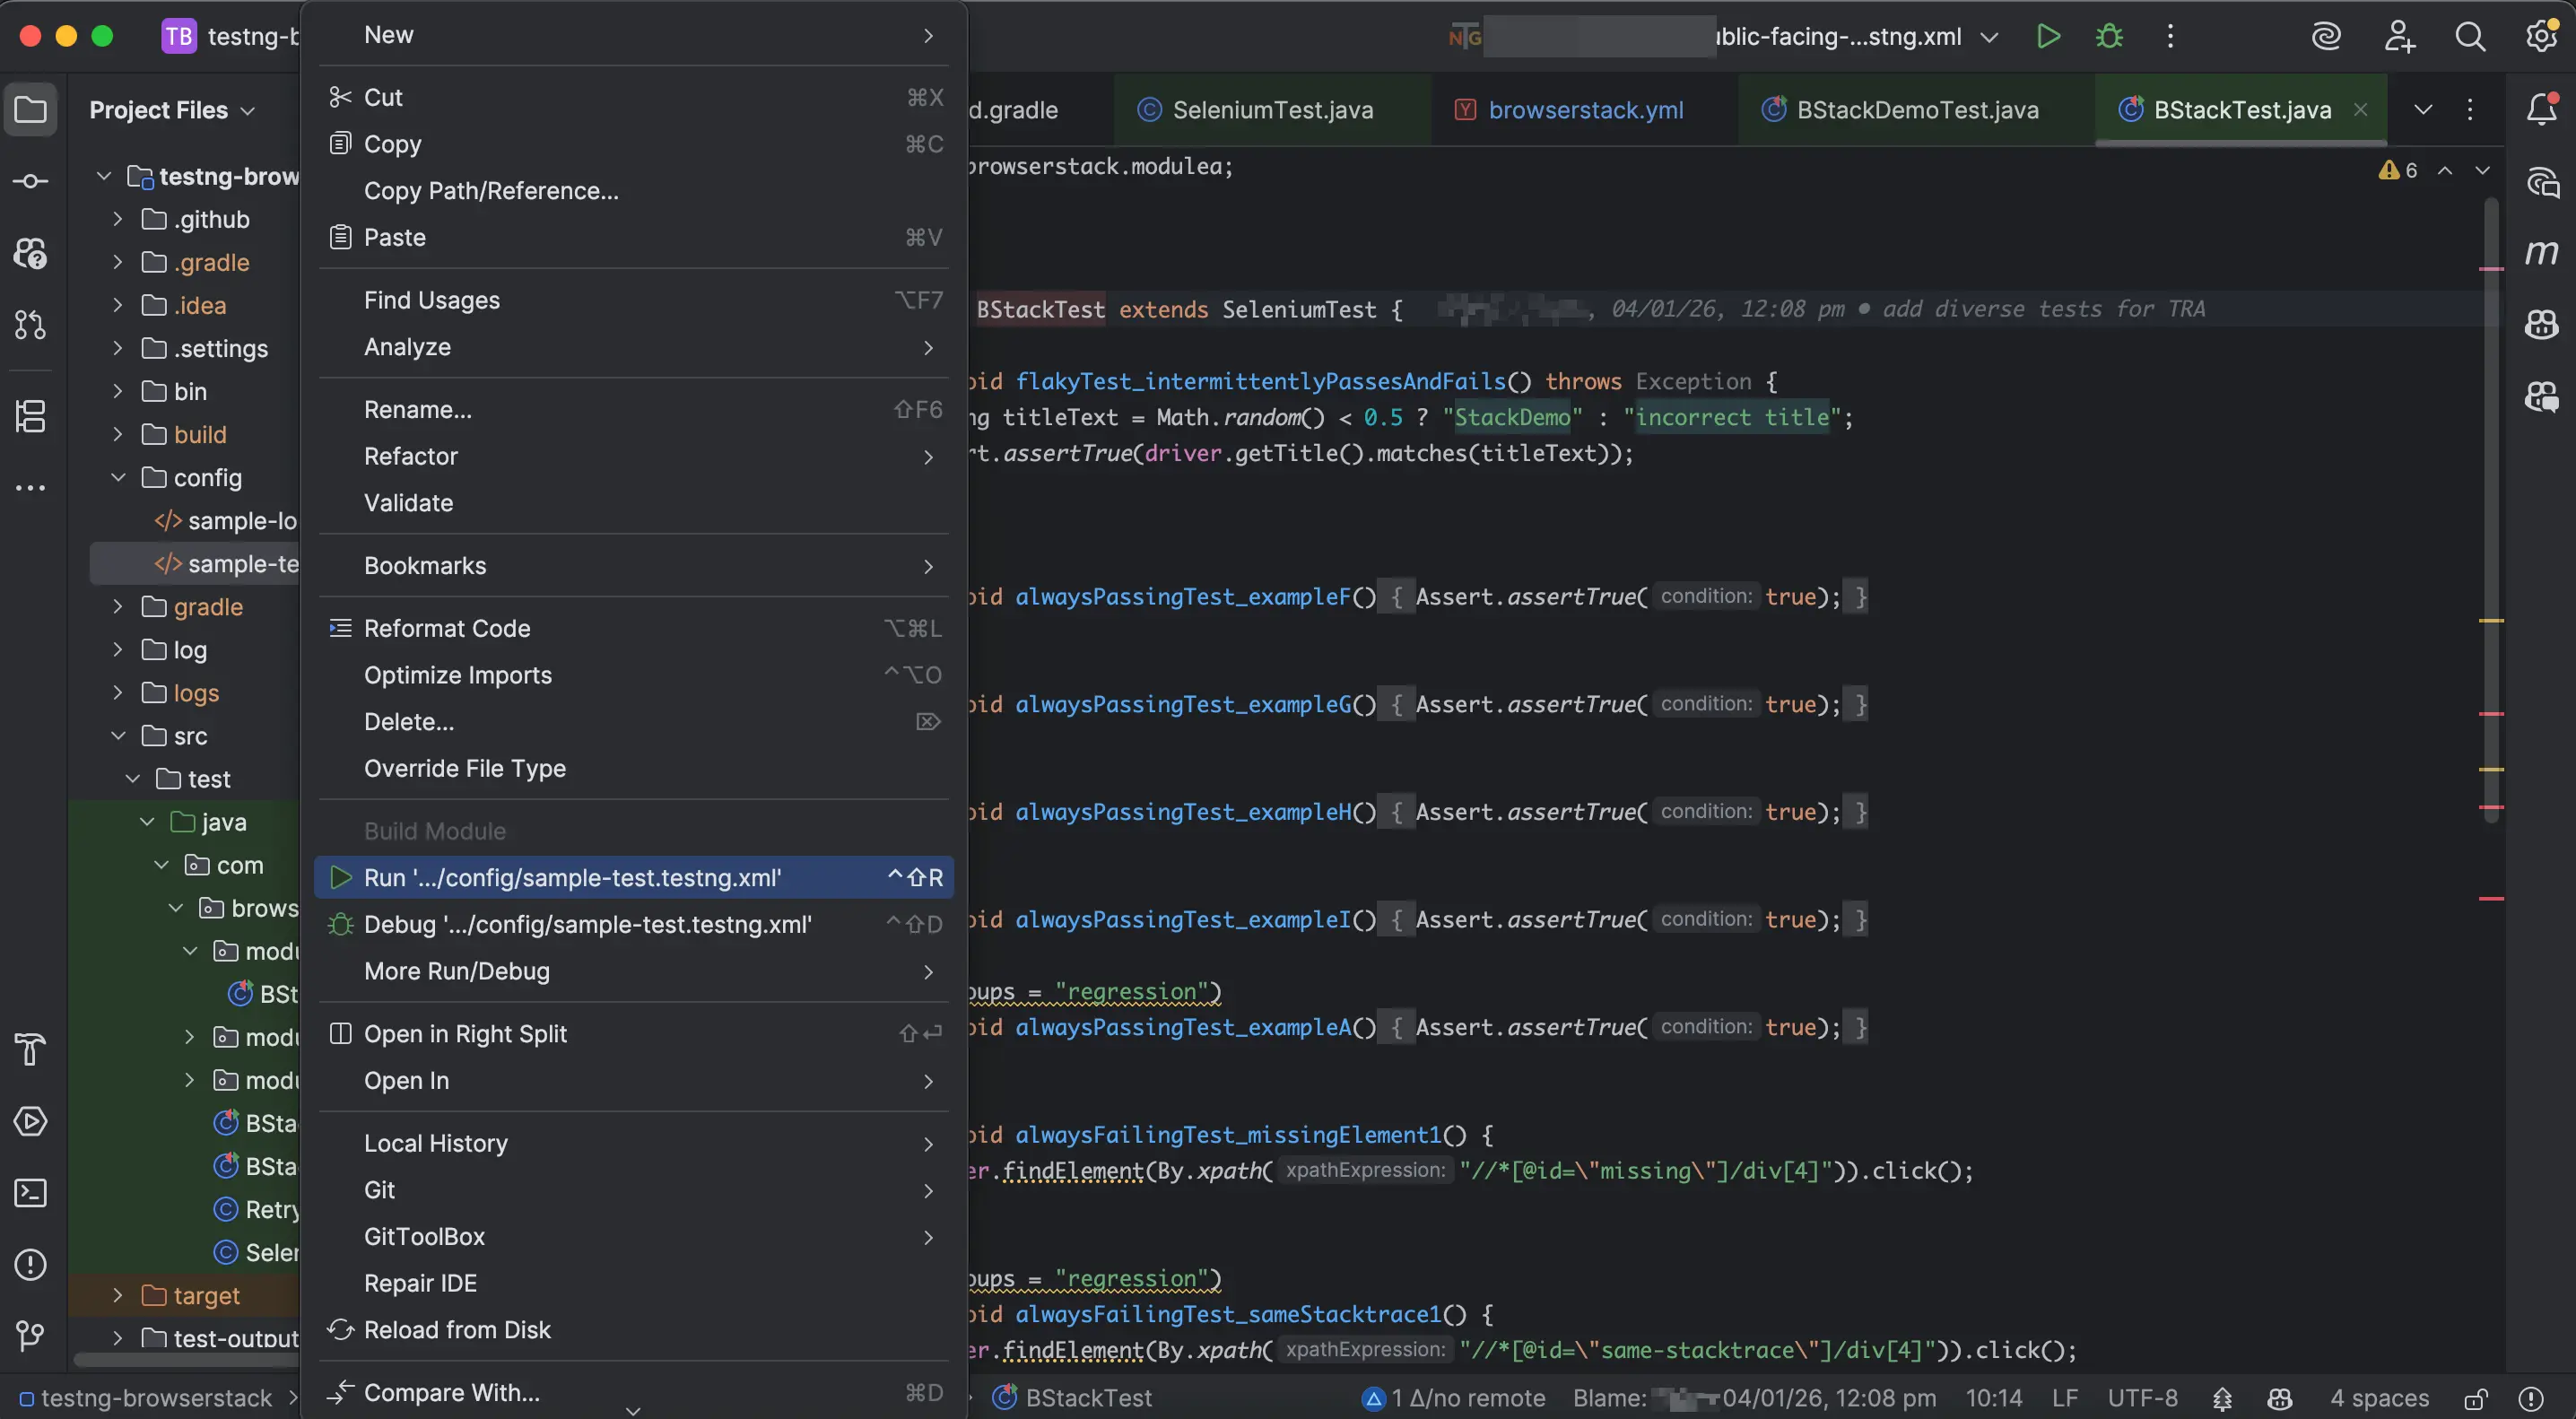2576x1419 pixels.
Task: Collapse the config folder in Project Files
Action: [118, 478]
